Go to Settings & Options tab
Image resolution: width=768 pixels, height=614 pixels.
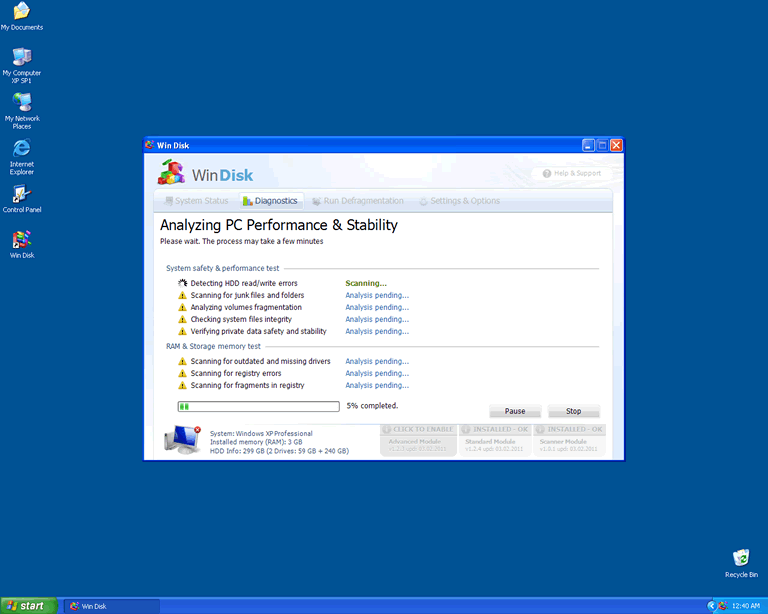(458, 201)
